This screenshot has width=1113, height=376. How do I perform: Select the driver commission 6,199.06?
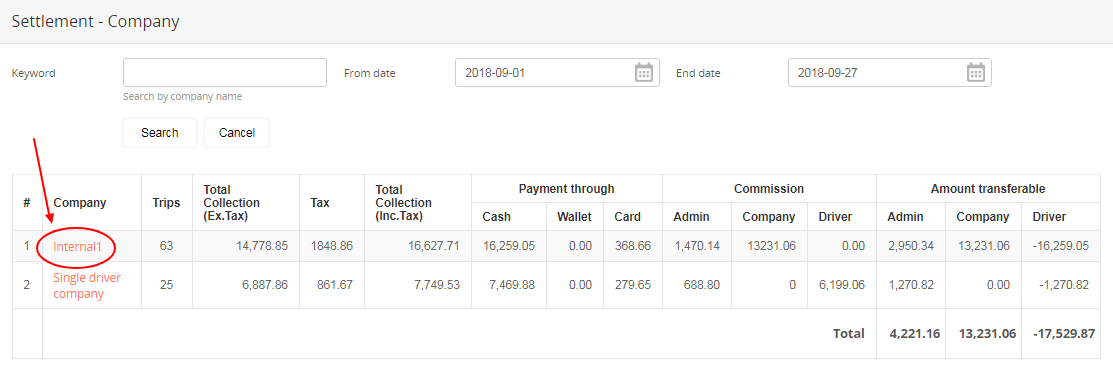point(841,285)
